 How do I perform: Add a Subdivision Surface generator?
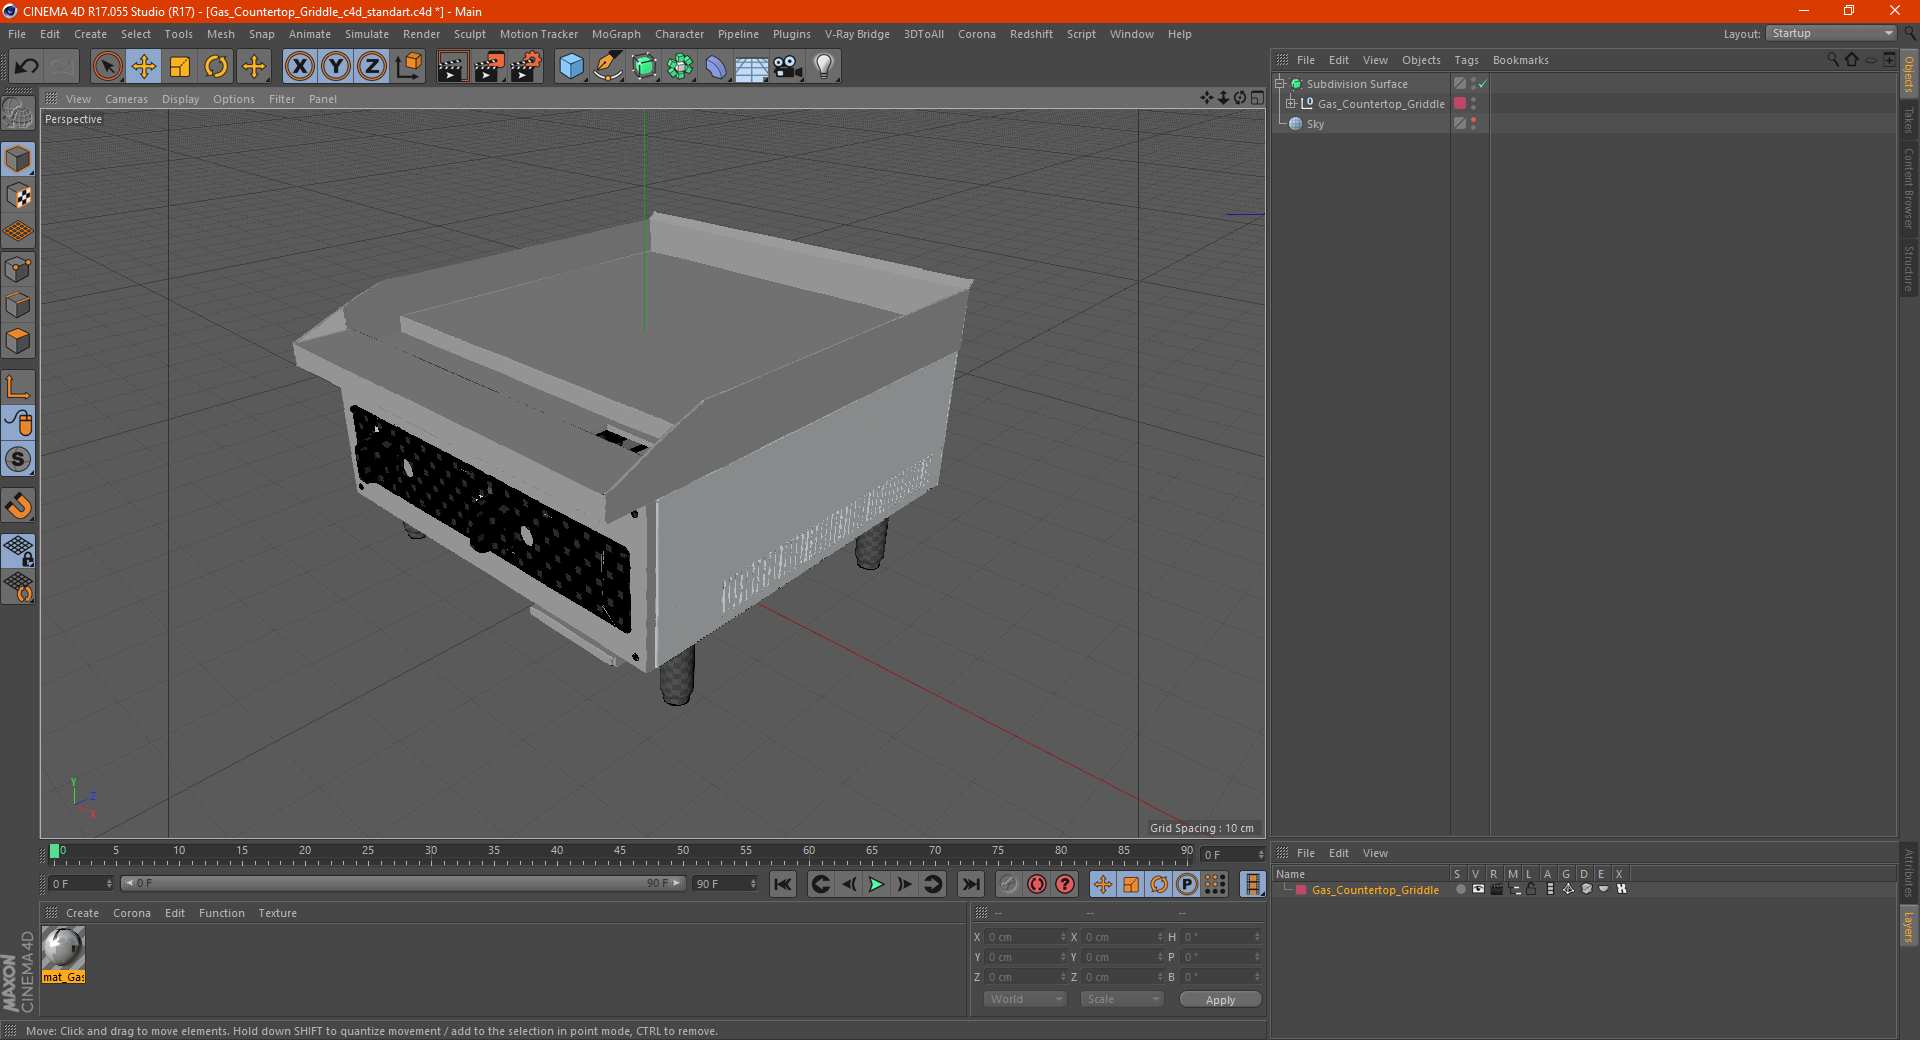(x=645, y=67)
